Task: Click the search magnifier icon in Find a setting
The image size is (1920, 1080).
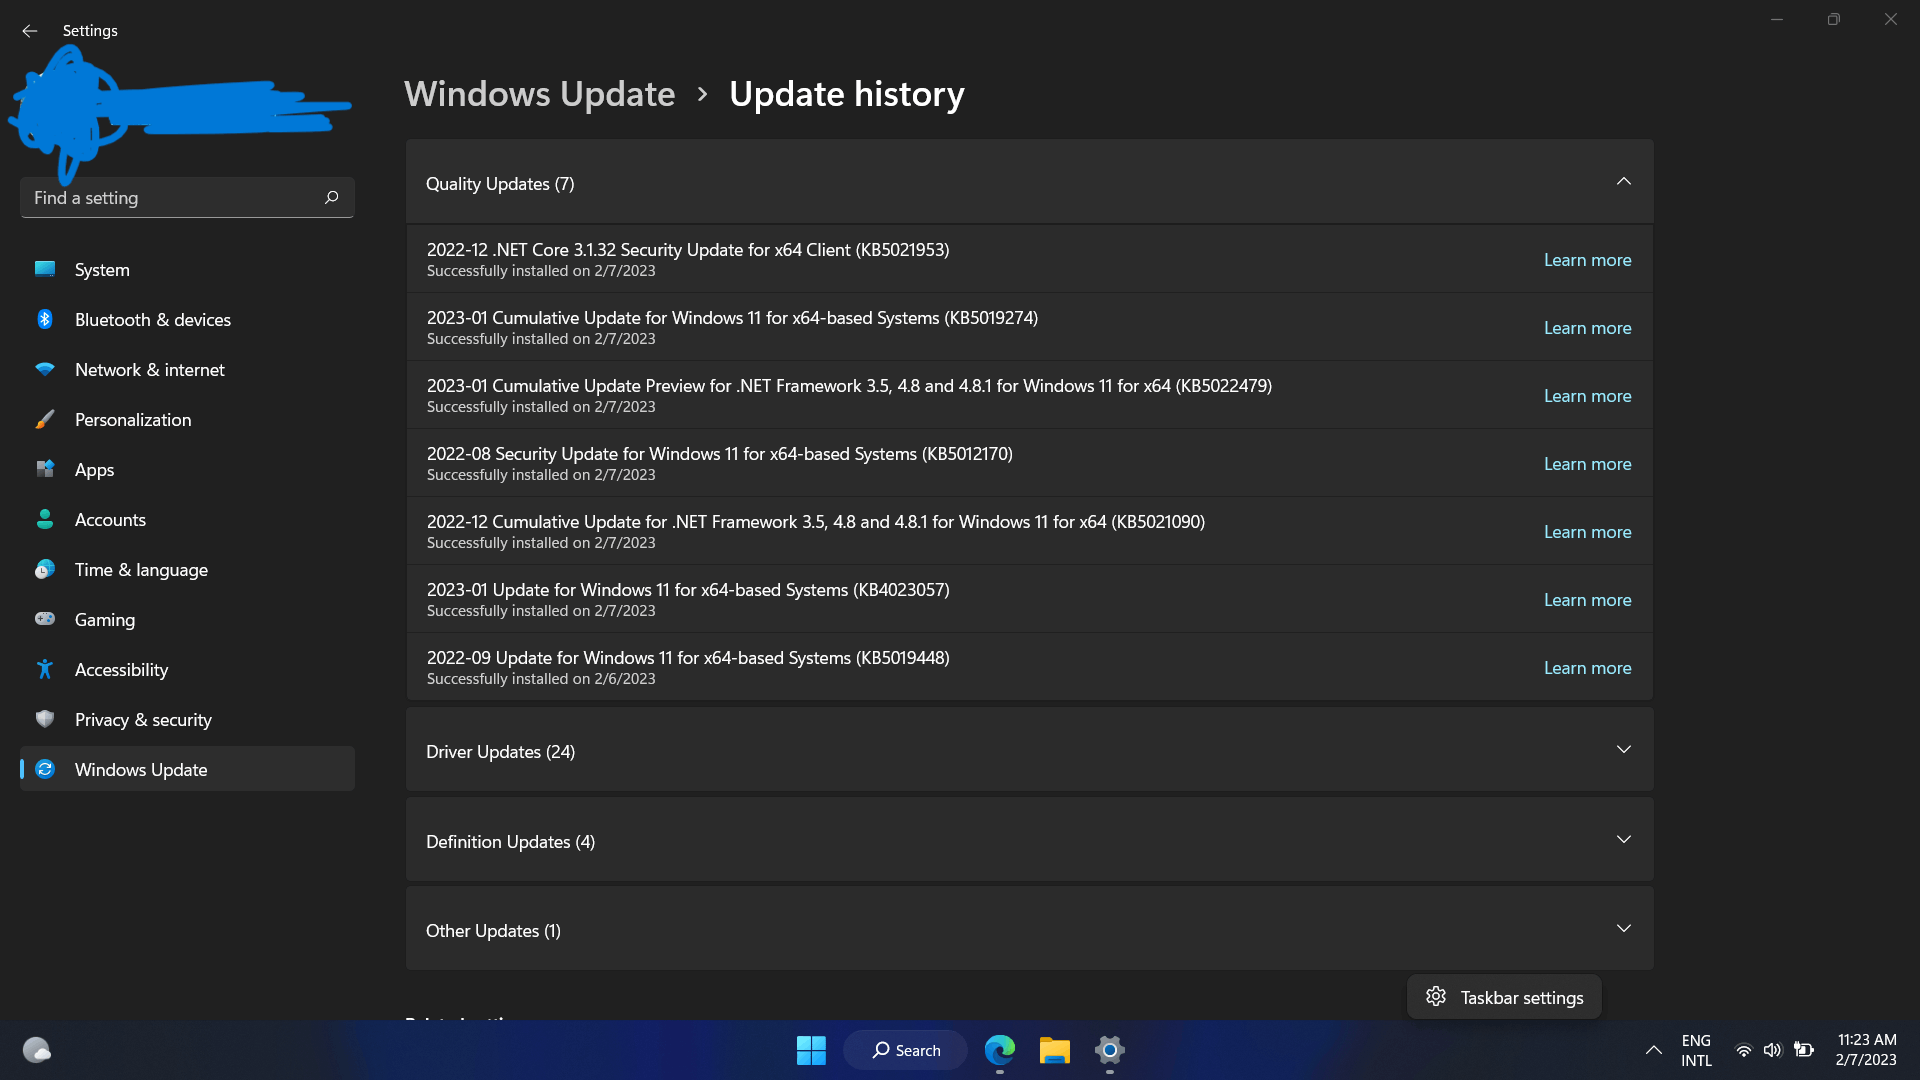Action: pos(332,197)
